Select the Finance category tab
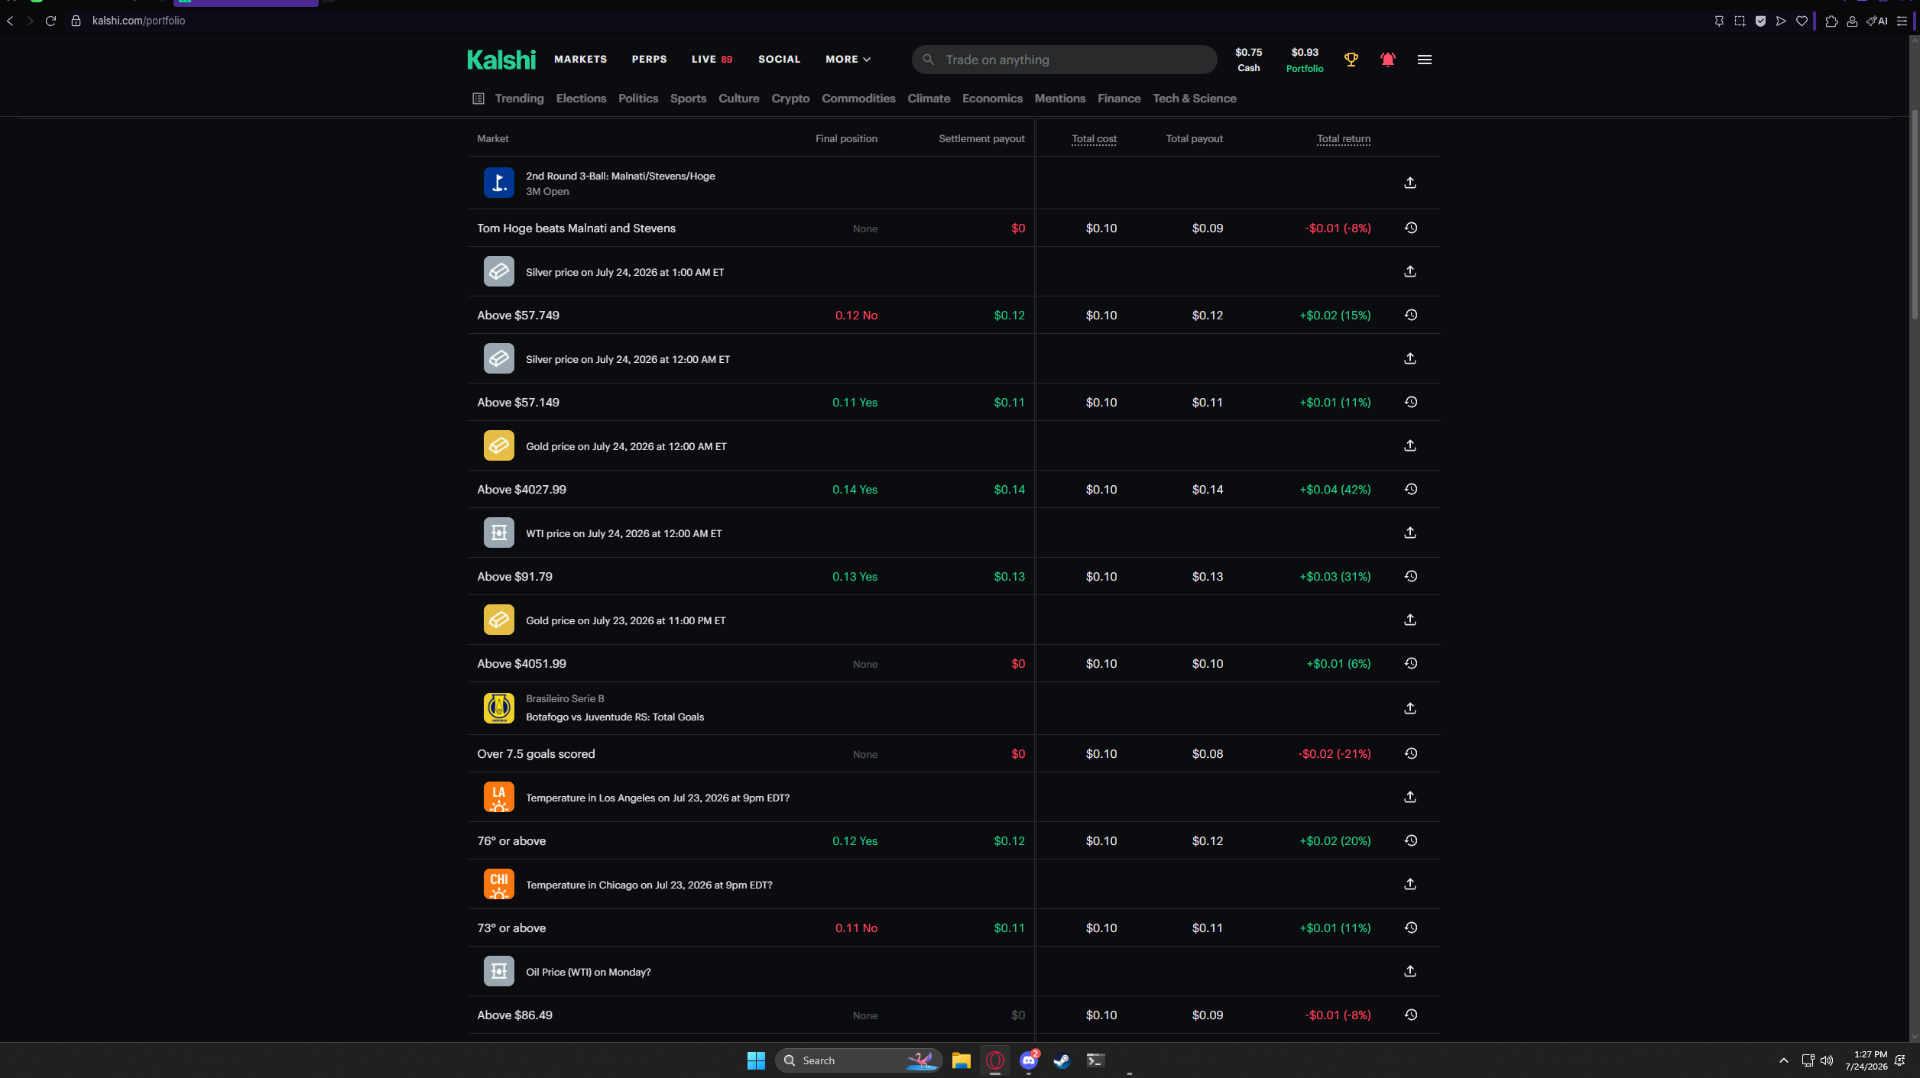 (x=1119, y=99)
